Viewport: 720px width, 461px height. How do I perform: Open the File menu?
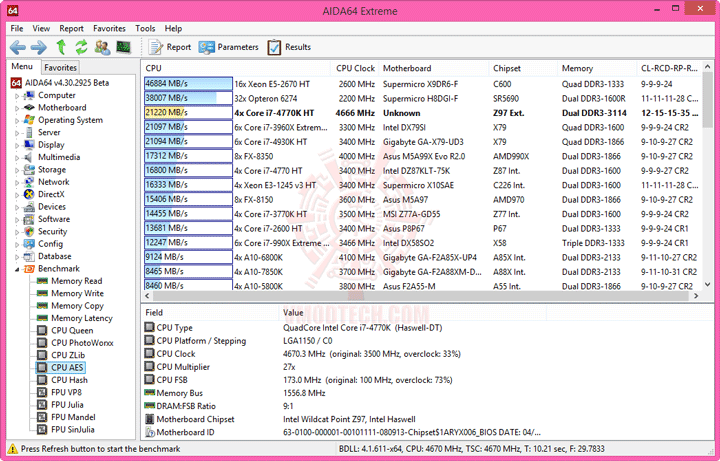point(17,28)
